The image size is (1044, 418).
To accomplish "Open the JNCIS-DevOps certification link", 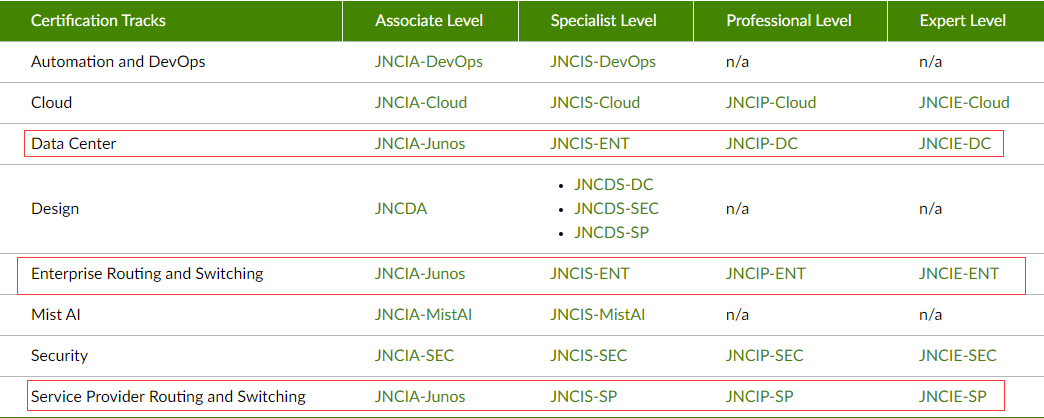I will 603,62.
